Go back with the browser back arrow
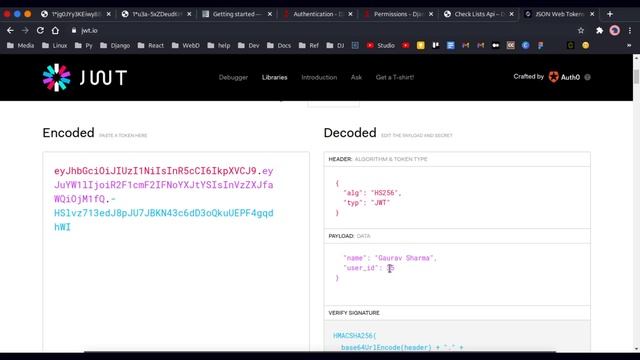The height and width of the screenshot is (360, 640). click(x=10, y=31)
